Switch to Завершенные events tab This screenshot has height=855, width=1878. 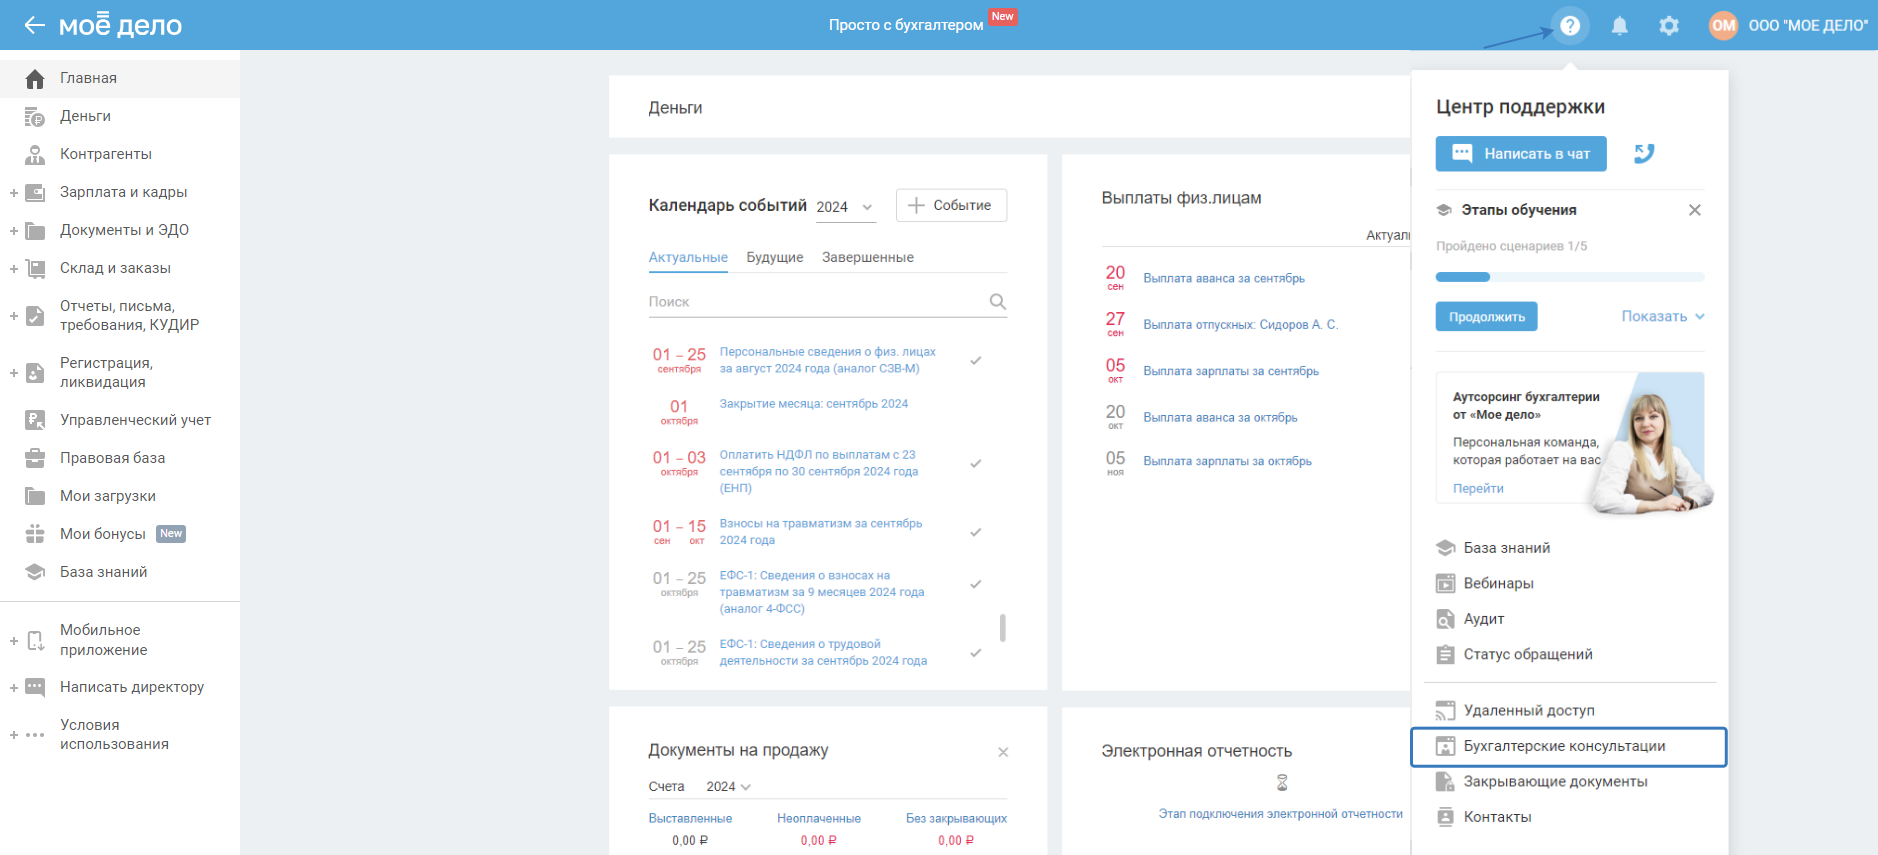point(868,257)
